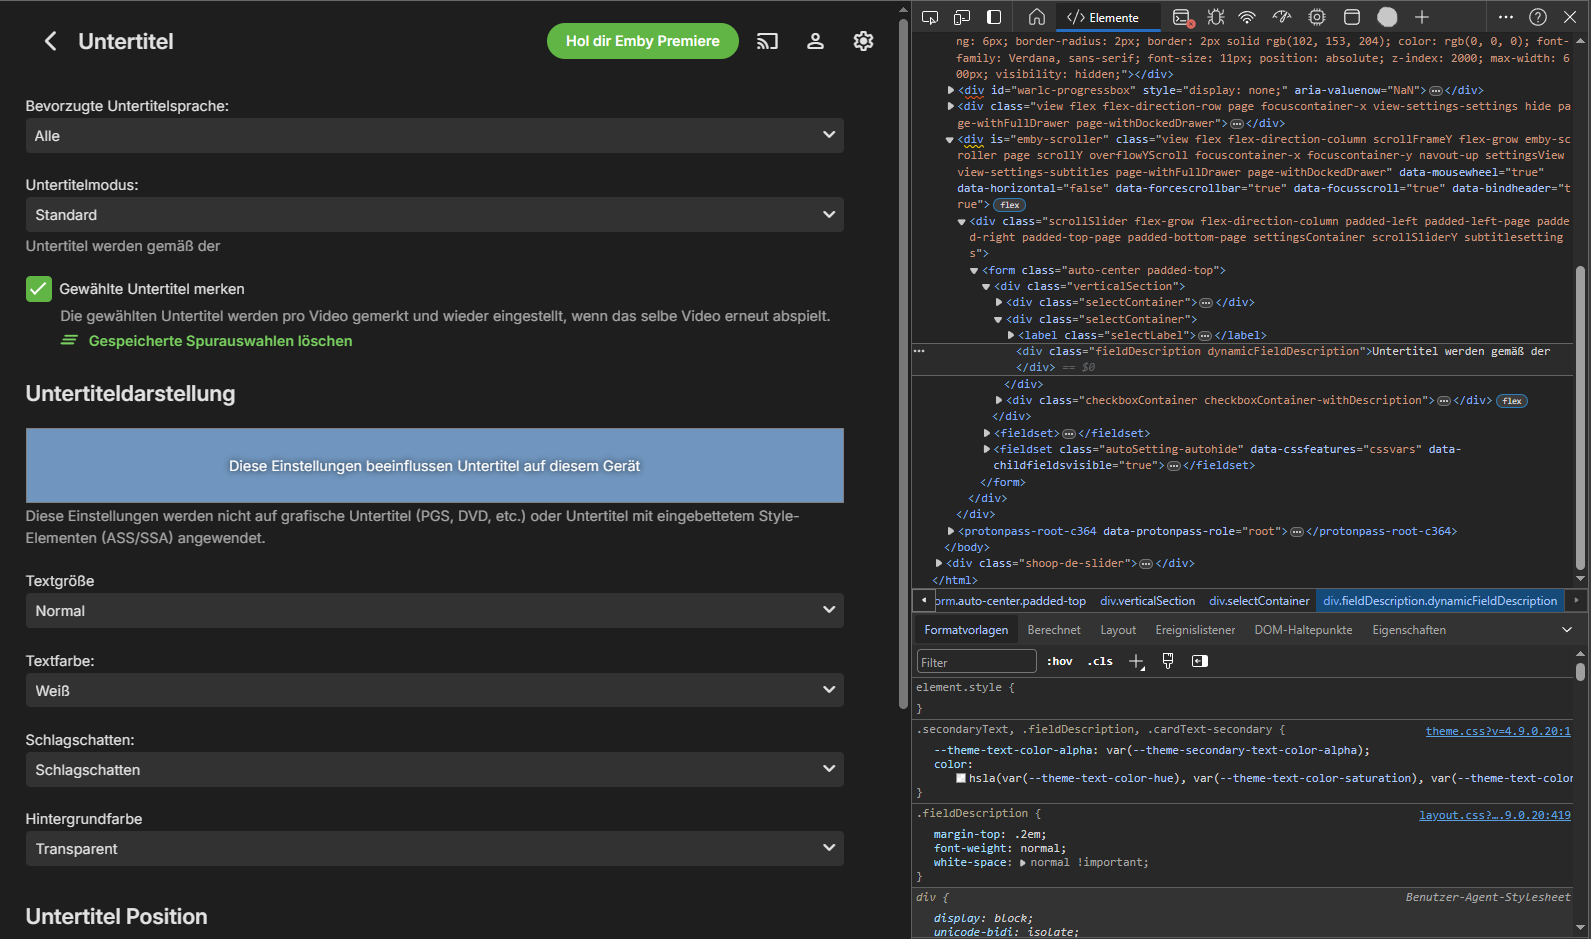This screenshot has width=1591, height=939.
Task: Click the cast to device icon
Action: pyautogui.click(x=767, y=41)
